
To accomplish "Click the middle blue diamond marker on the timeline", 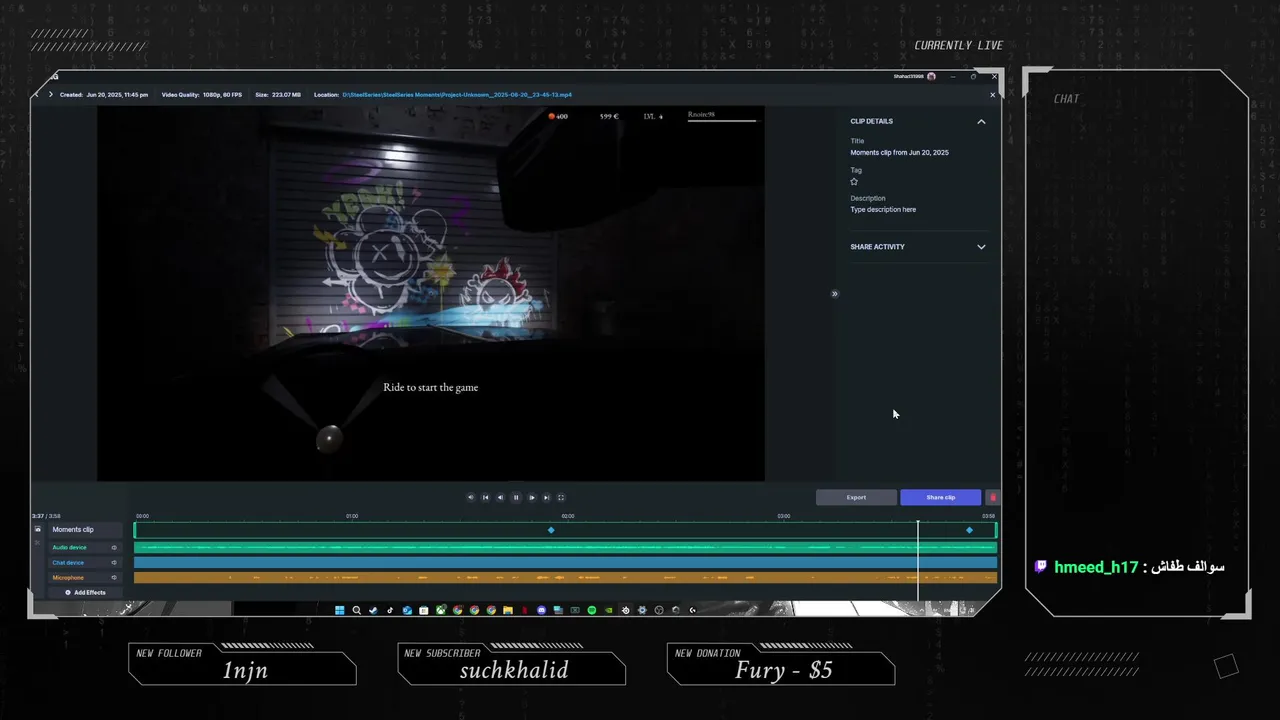I will [x=551, y=530].
